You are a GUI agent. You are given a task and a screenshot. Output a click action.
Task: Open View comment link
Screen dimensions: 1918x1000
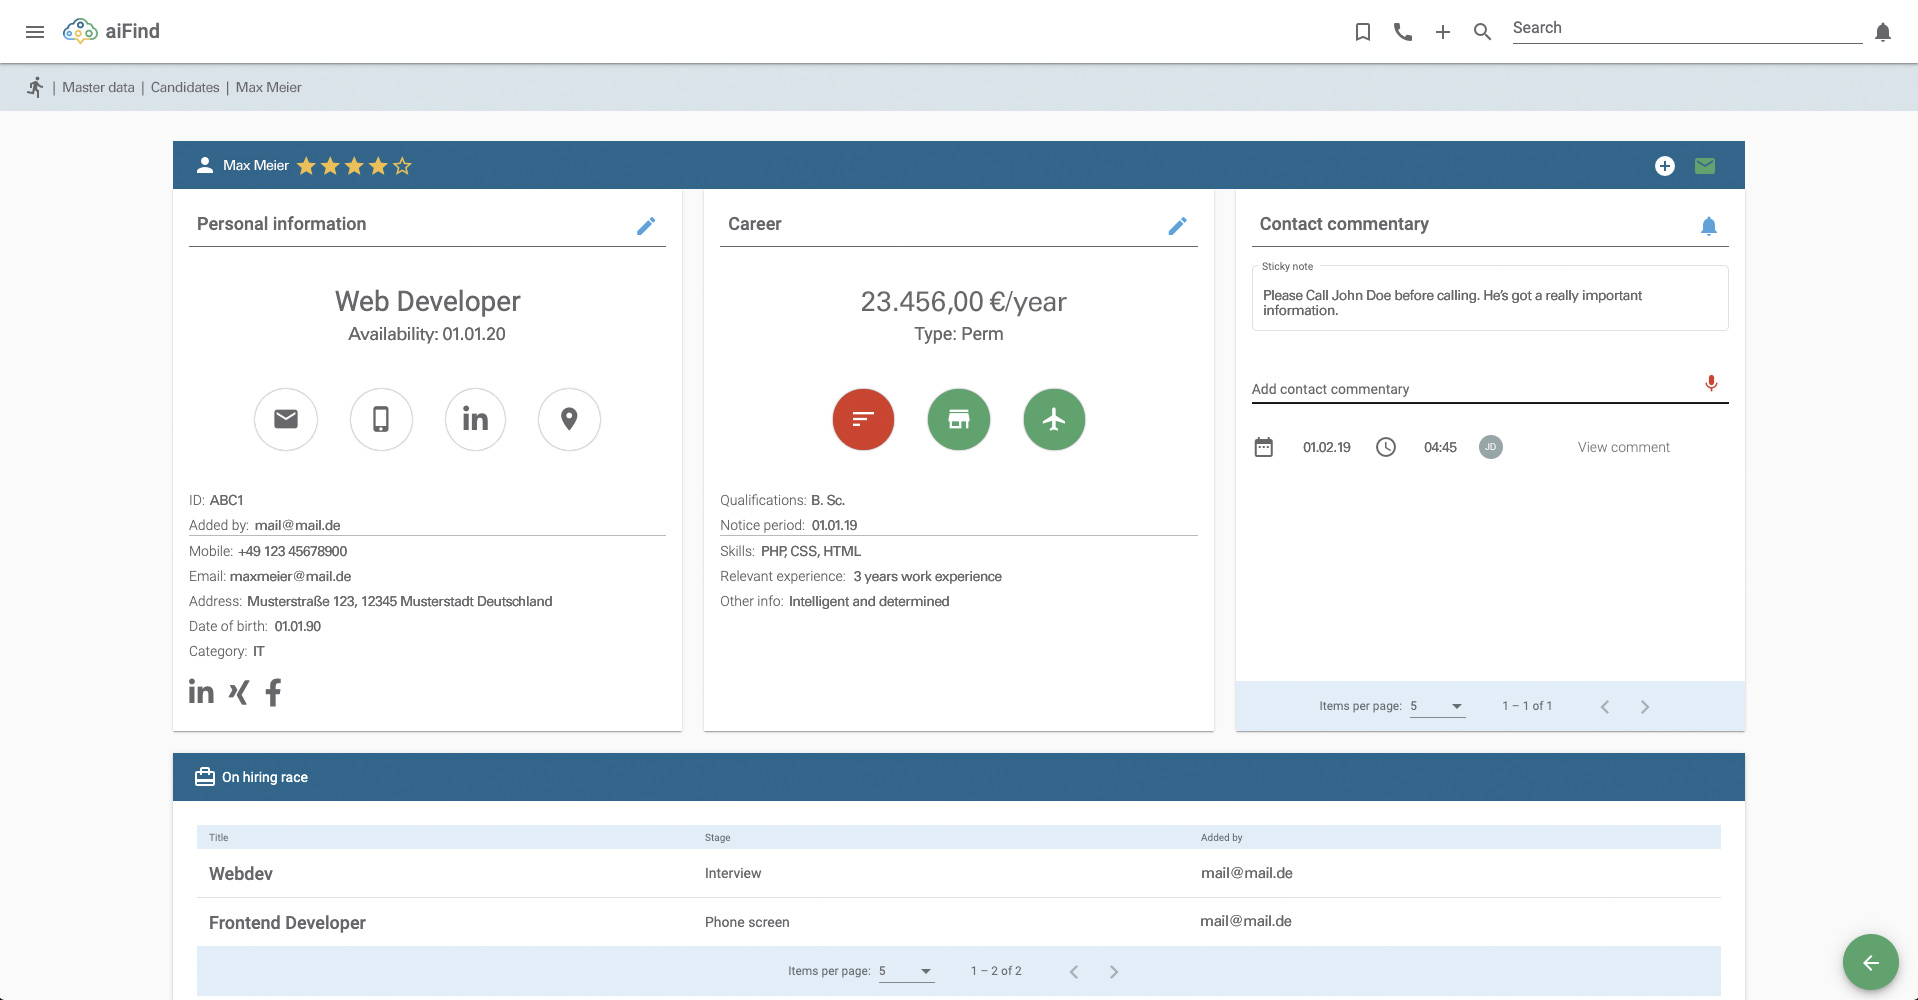point(1624,447)
